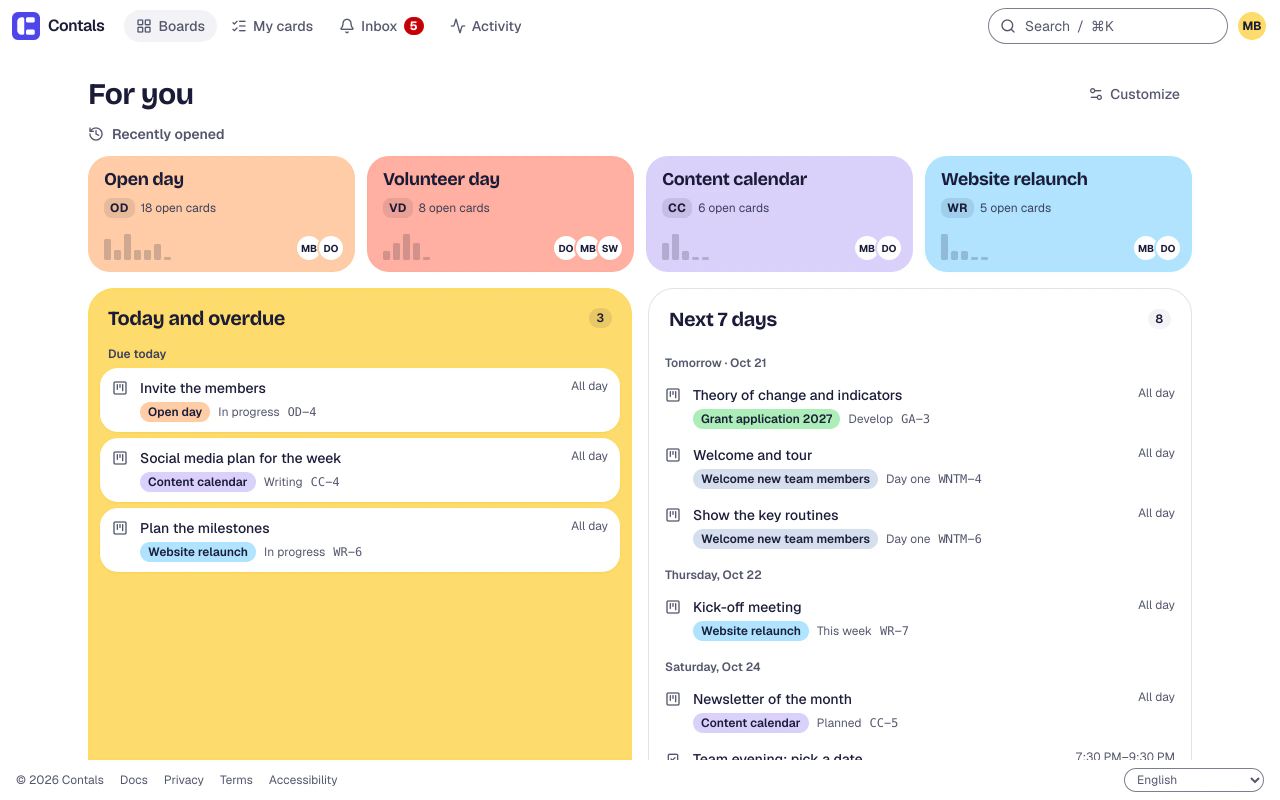Click the "Plan the milestones" card title
1280x800 pixels.
pyautogui.click(x=205, y=528)
